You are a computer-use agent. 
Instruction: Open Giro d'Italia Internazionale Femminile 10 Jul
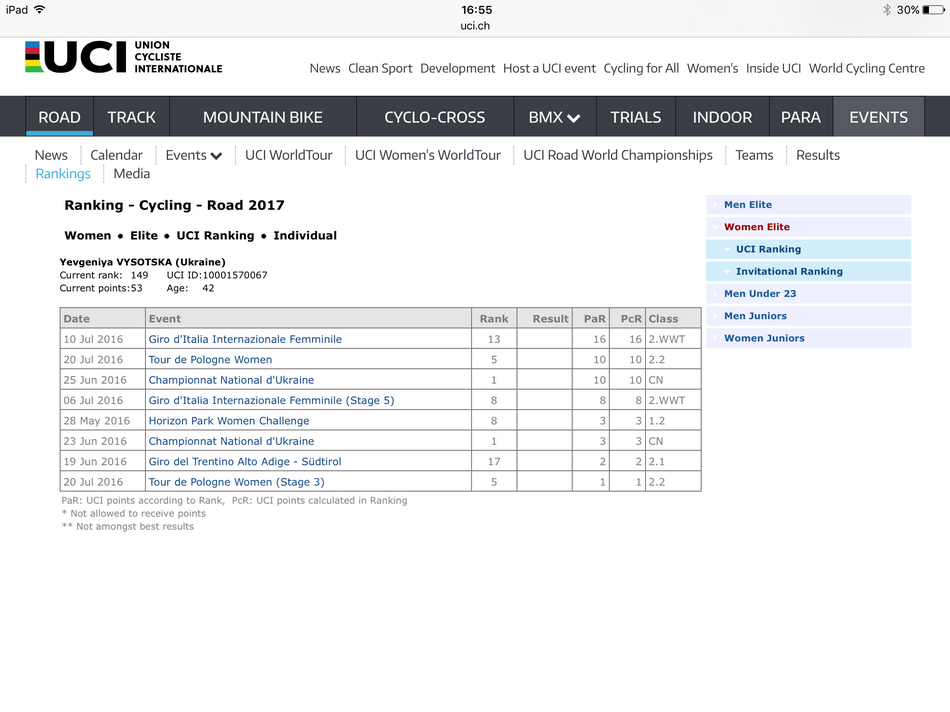tap(245, 339)
